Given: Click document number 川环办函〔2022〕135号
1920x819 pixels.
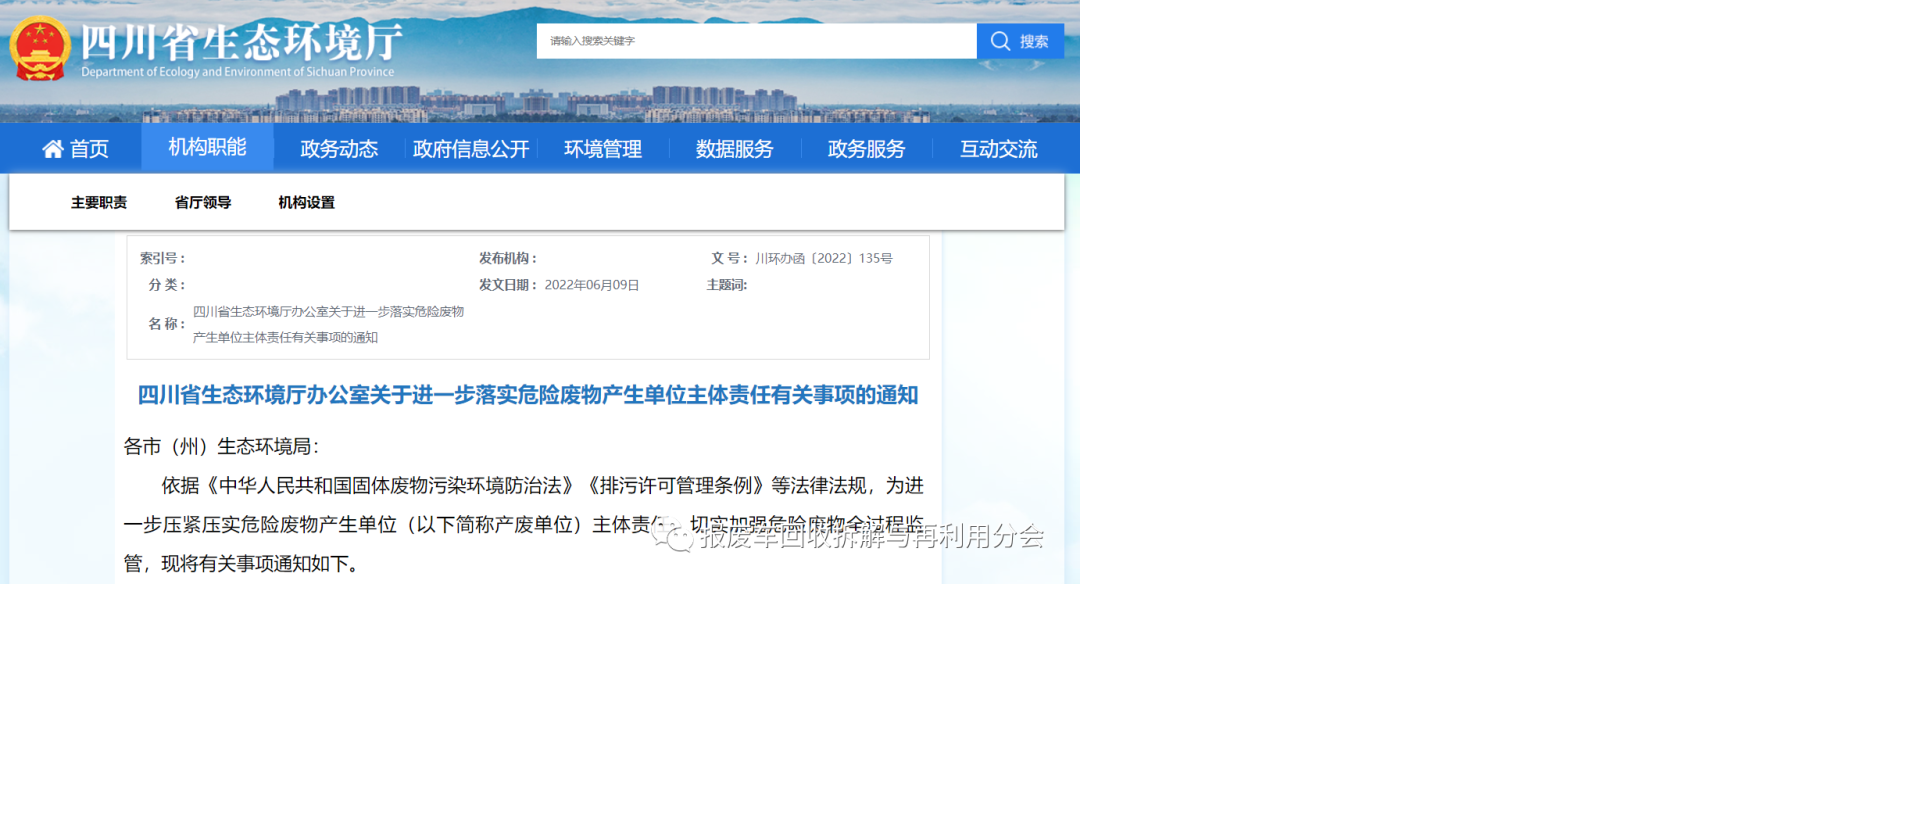Looking at the screenshot, I should (x=824, y=258).
